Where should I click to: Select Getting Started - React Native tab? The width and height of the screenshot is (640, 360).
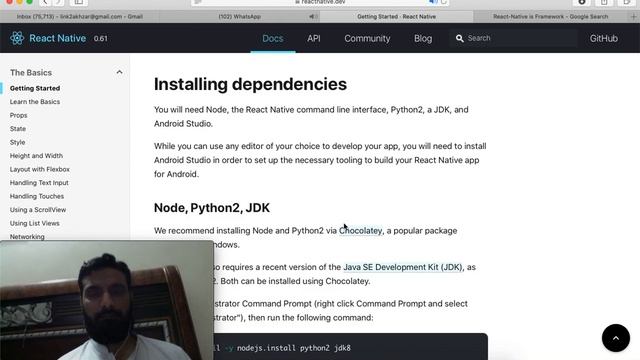point(396,17)
